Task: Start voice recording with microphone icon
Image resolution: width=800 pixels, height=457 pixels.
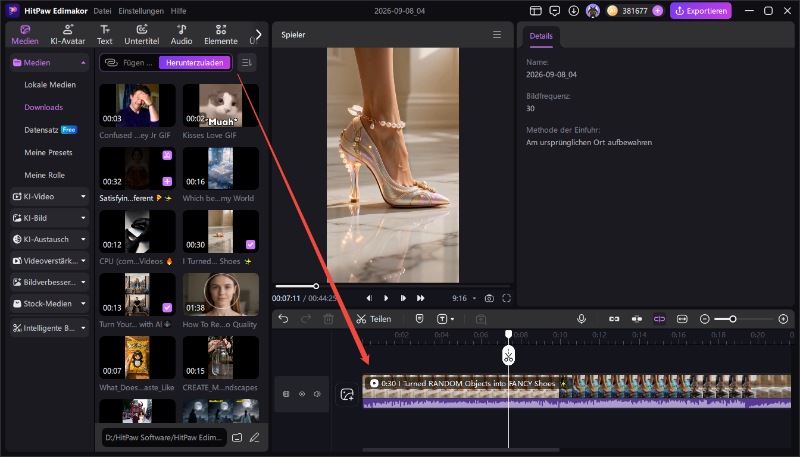Action: click(581, 319)
